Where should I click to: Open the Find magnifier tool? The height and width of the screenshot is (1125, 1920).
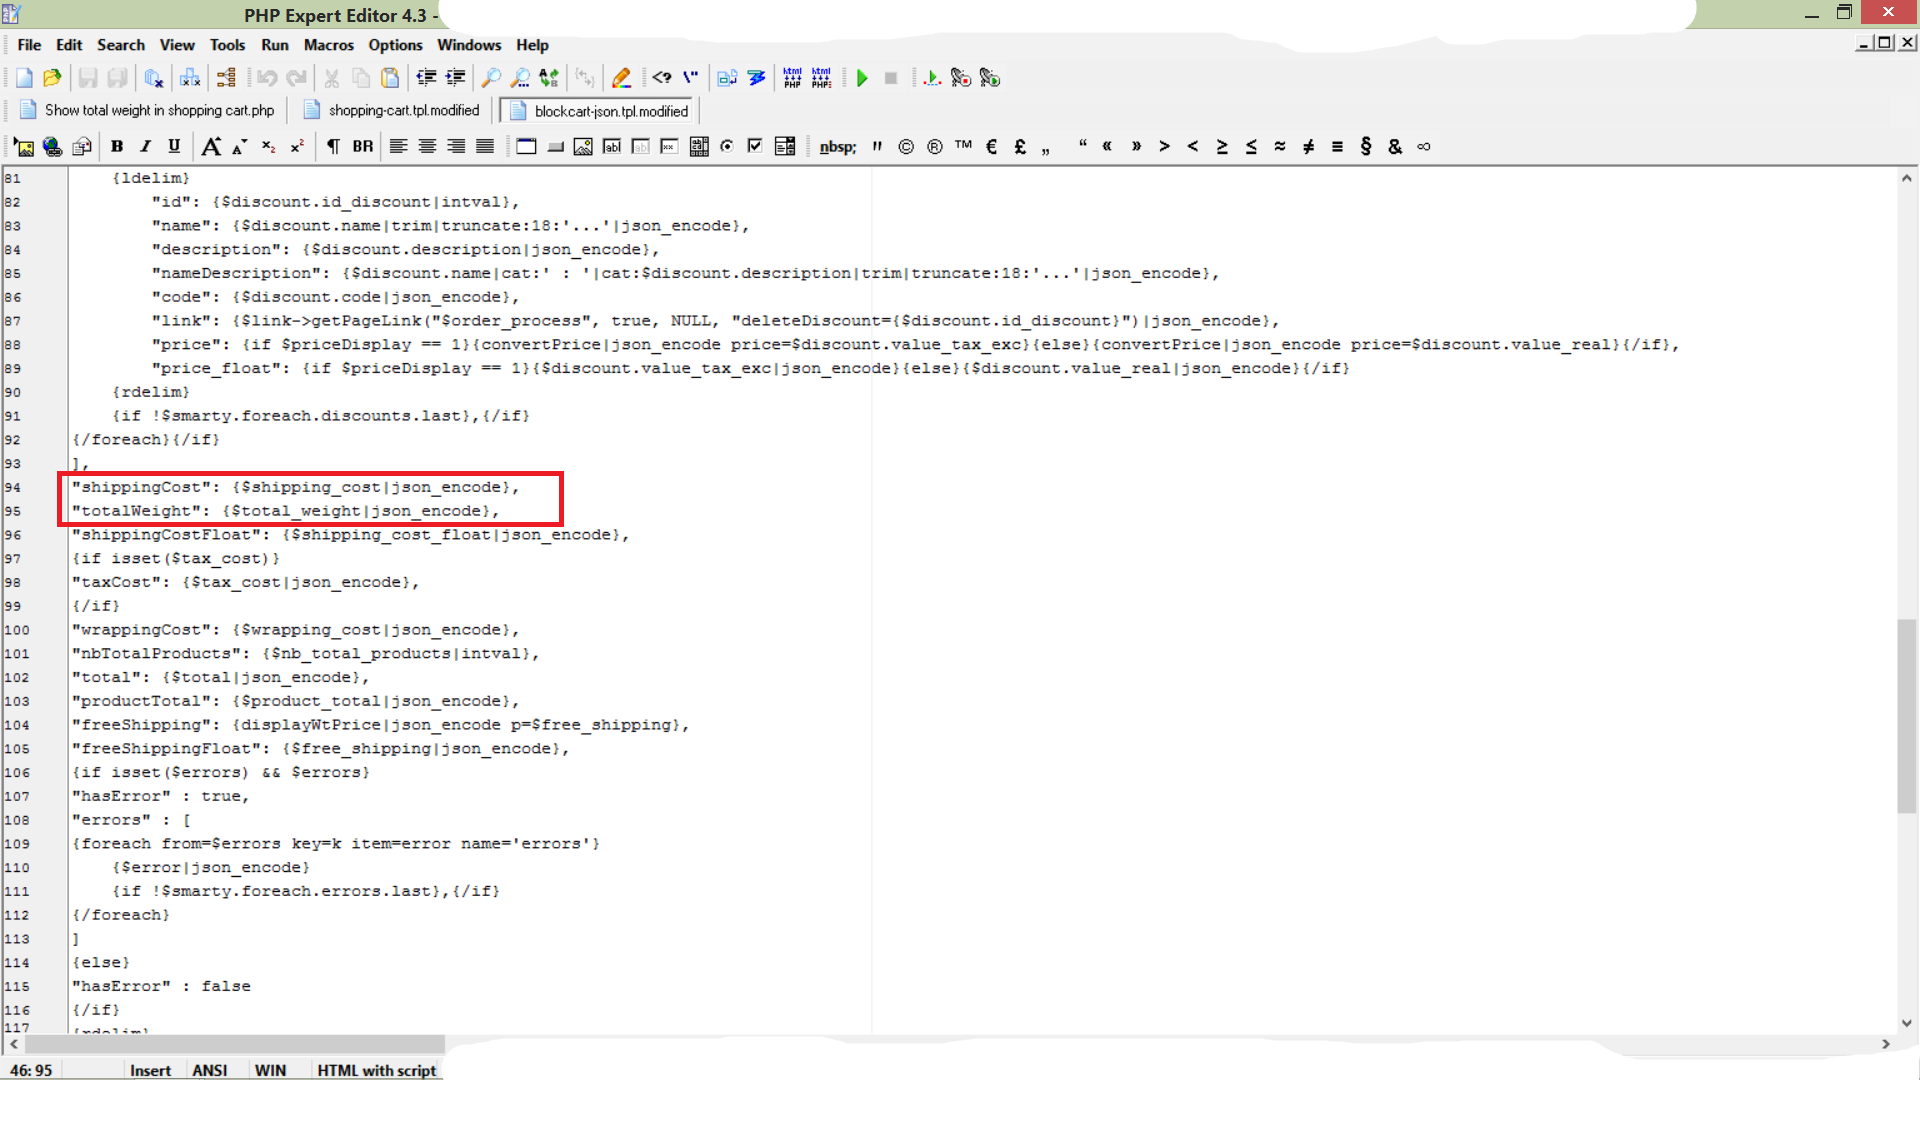click(x=491, y=78)
